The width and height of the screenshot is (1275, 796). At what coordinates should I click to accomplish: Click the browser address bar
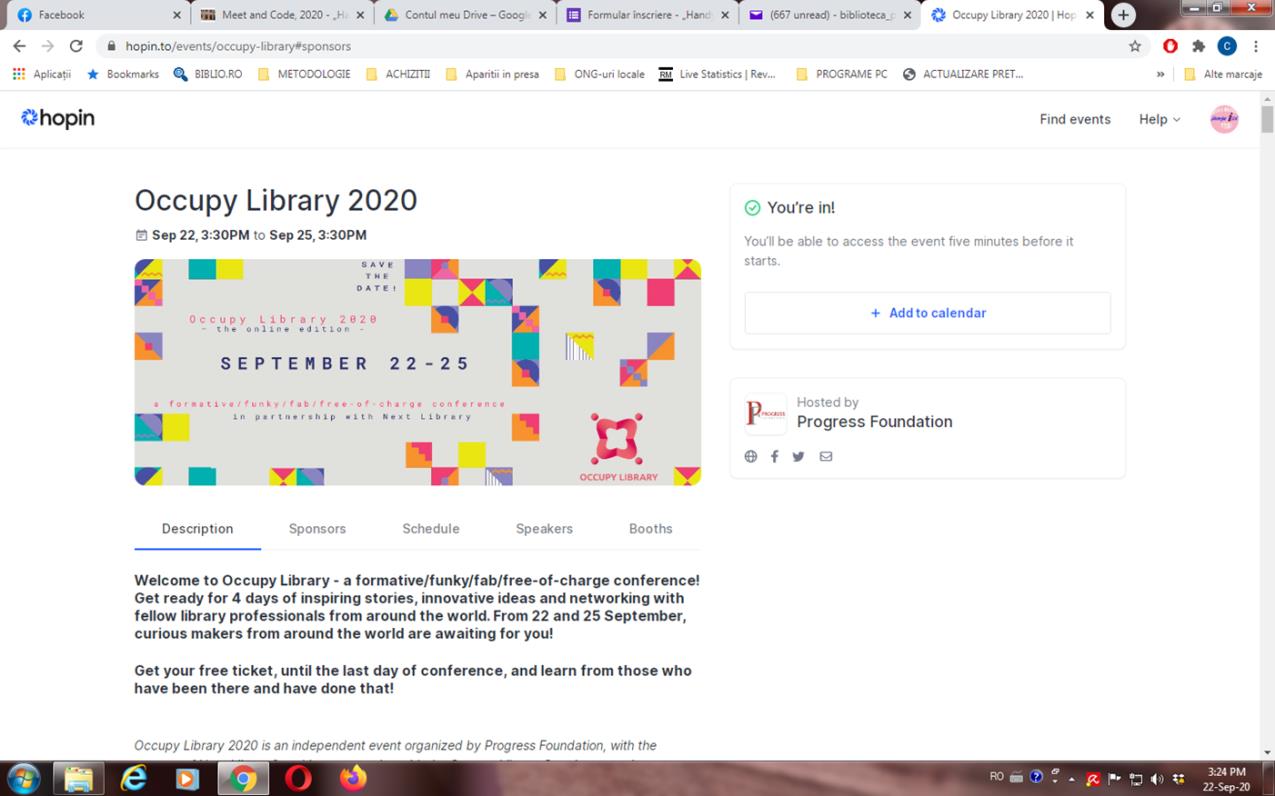[600, 46]
